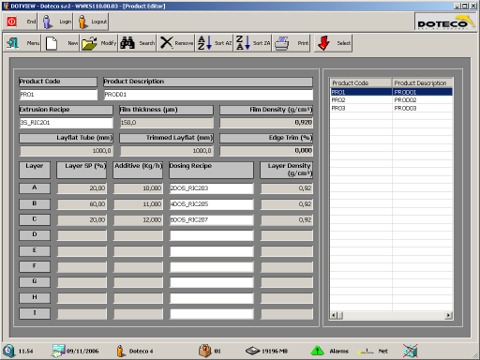Click the Doteco 4 user icon in the status bar
The image size is (480, 360).
pos(120,351)
